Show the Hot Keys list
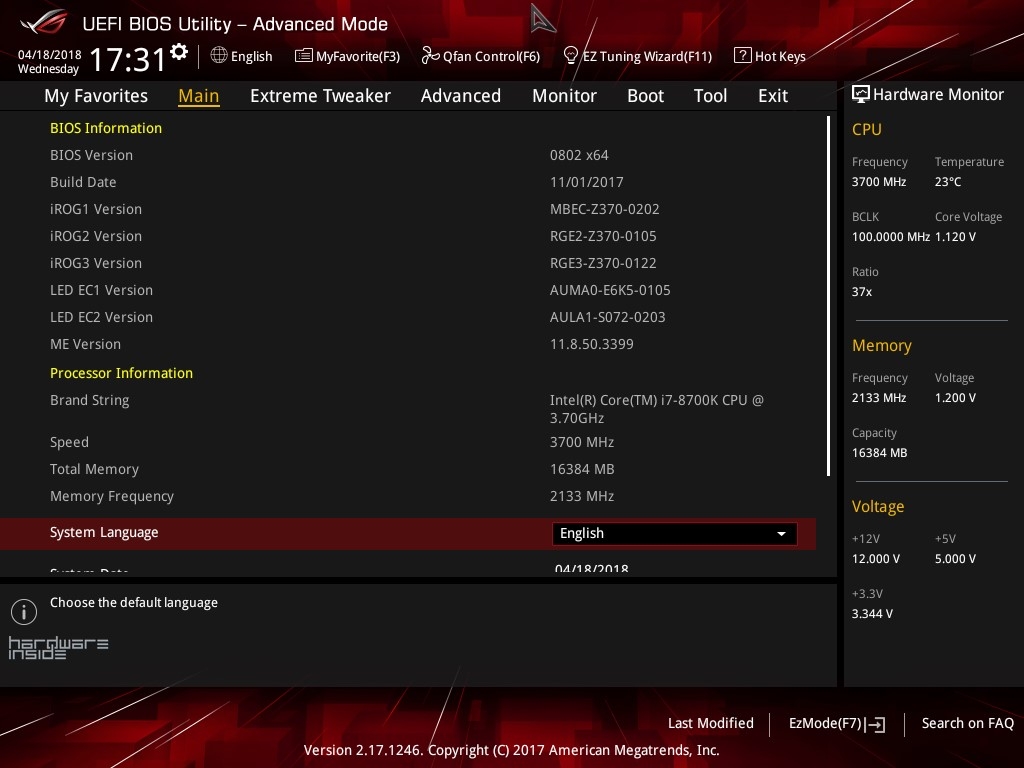Image resolution: width=1024 pixels, height=768 pixels. pyautogui.click(x=770, y=56)
